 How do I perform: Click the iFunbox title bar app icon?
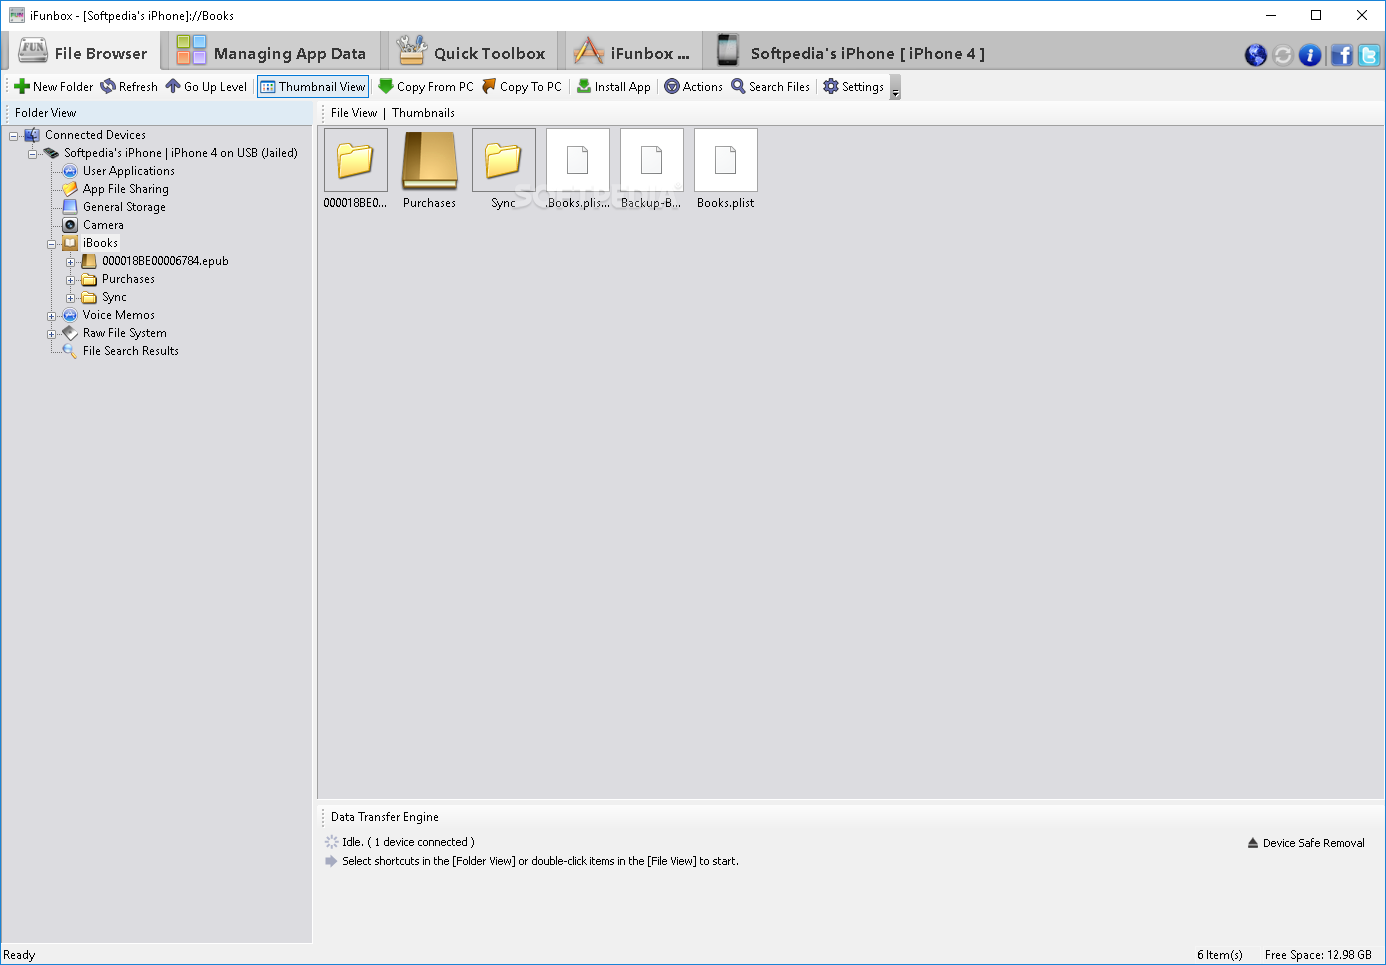point(16,15)
